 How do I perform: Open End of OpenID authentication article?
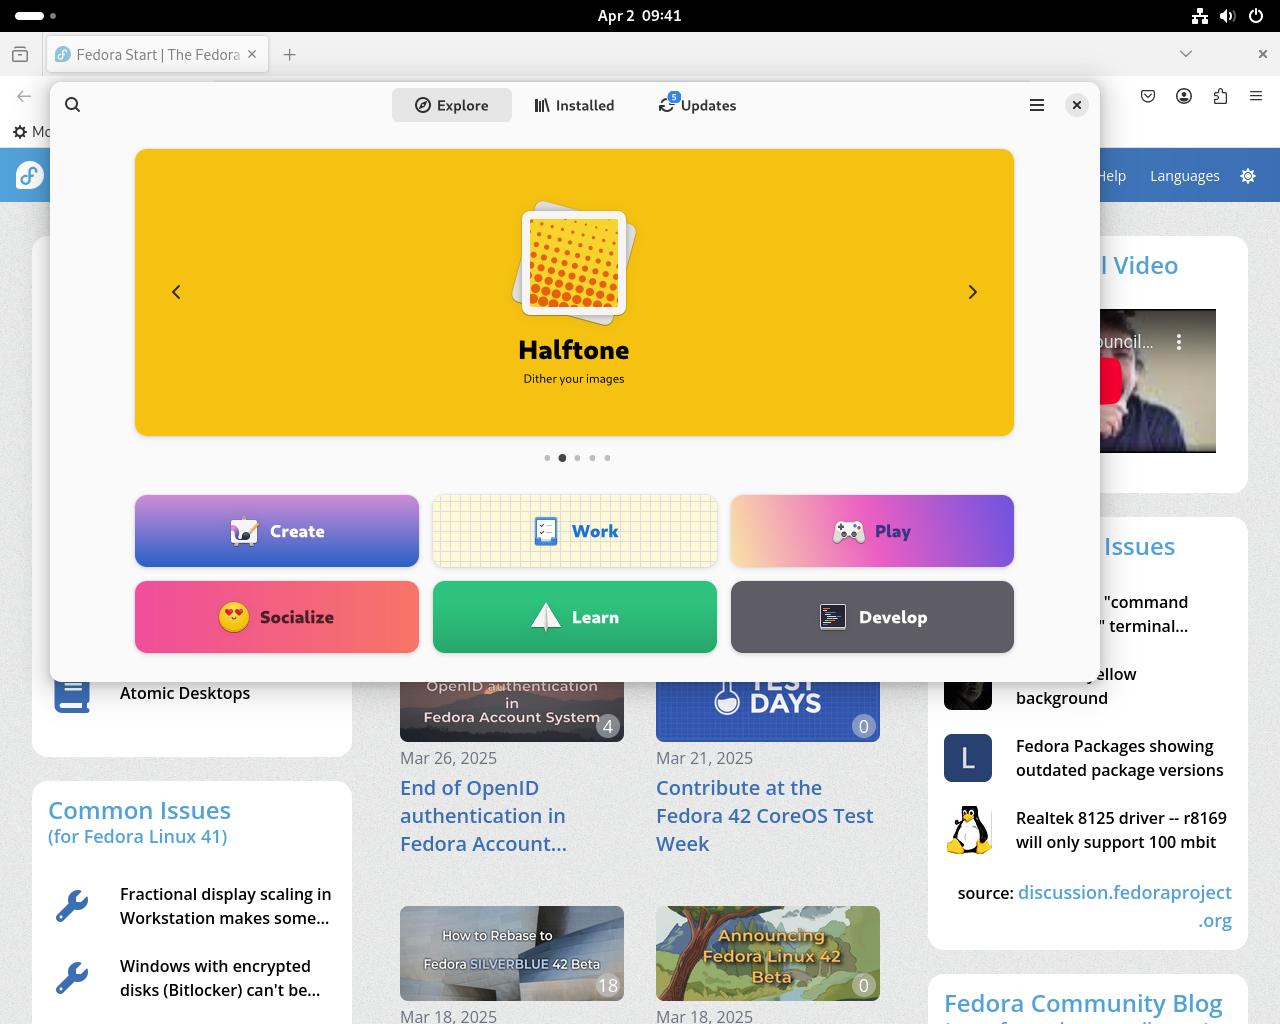[483, 816]
